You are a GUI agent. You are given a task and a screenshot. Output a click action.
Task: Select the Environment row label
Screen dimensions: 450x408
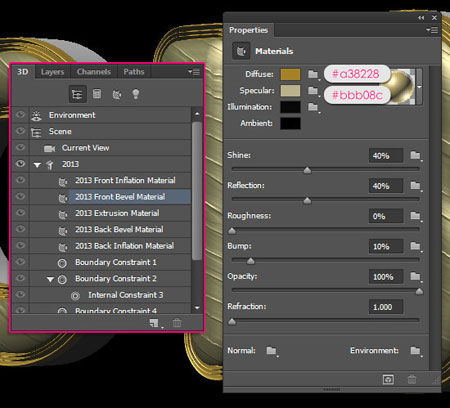pos(72,115)
